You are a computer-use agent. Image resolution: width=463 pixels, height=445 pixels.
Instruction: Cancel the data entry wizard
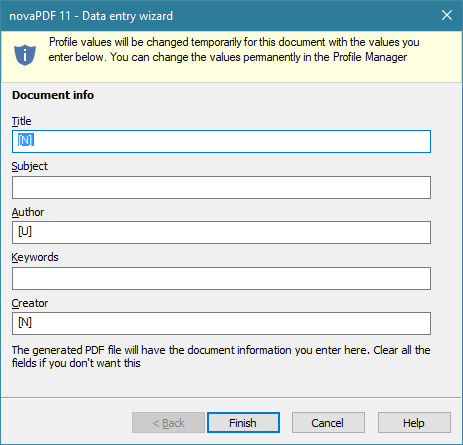(328, 423)
